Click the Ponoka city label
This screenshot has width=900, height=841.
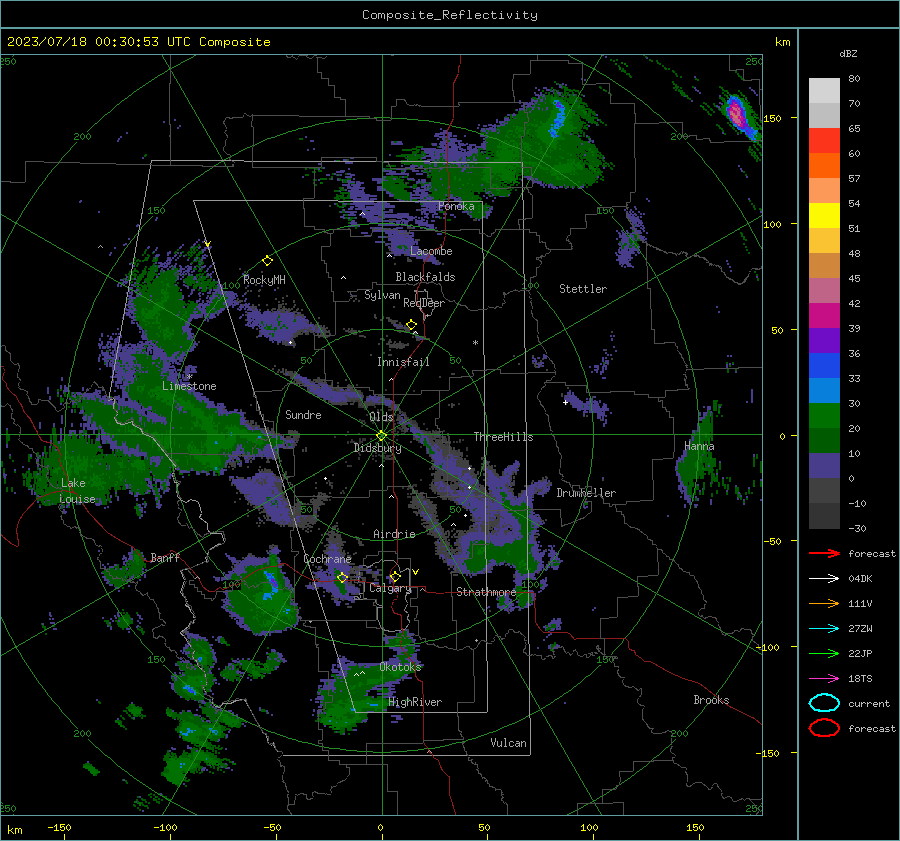456,206
